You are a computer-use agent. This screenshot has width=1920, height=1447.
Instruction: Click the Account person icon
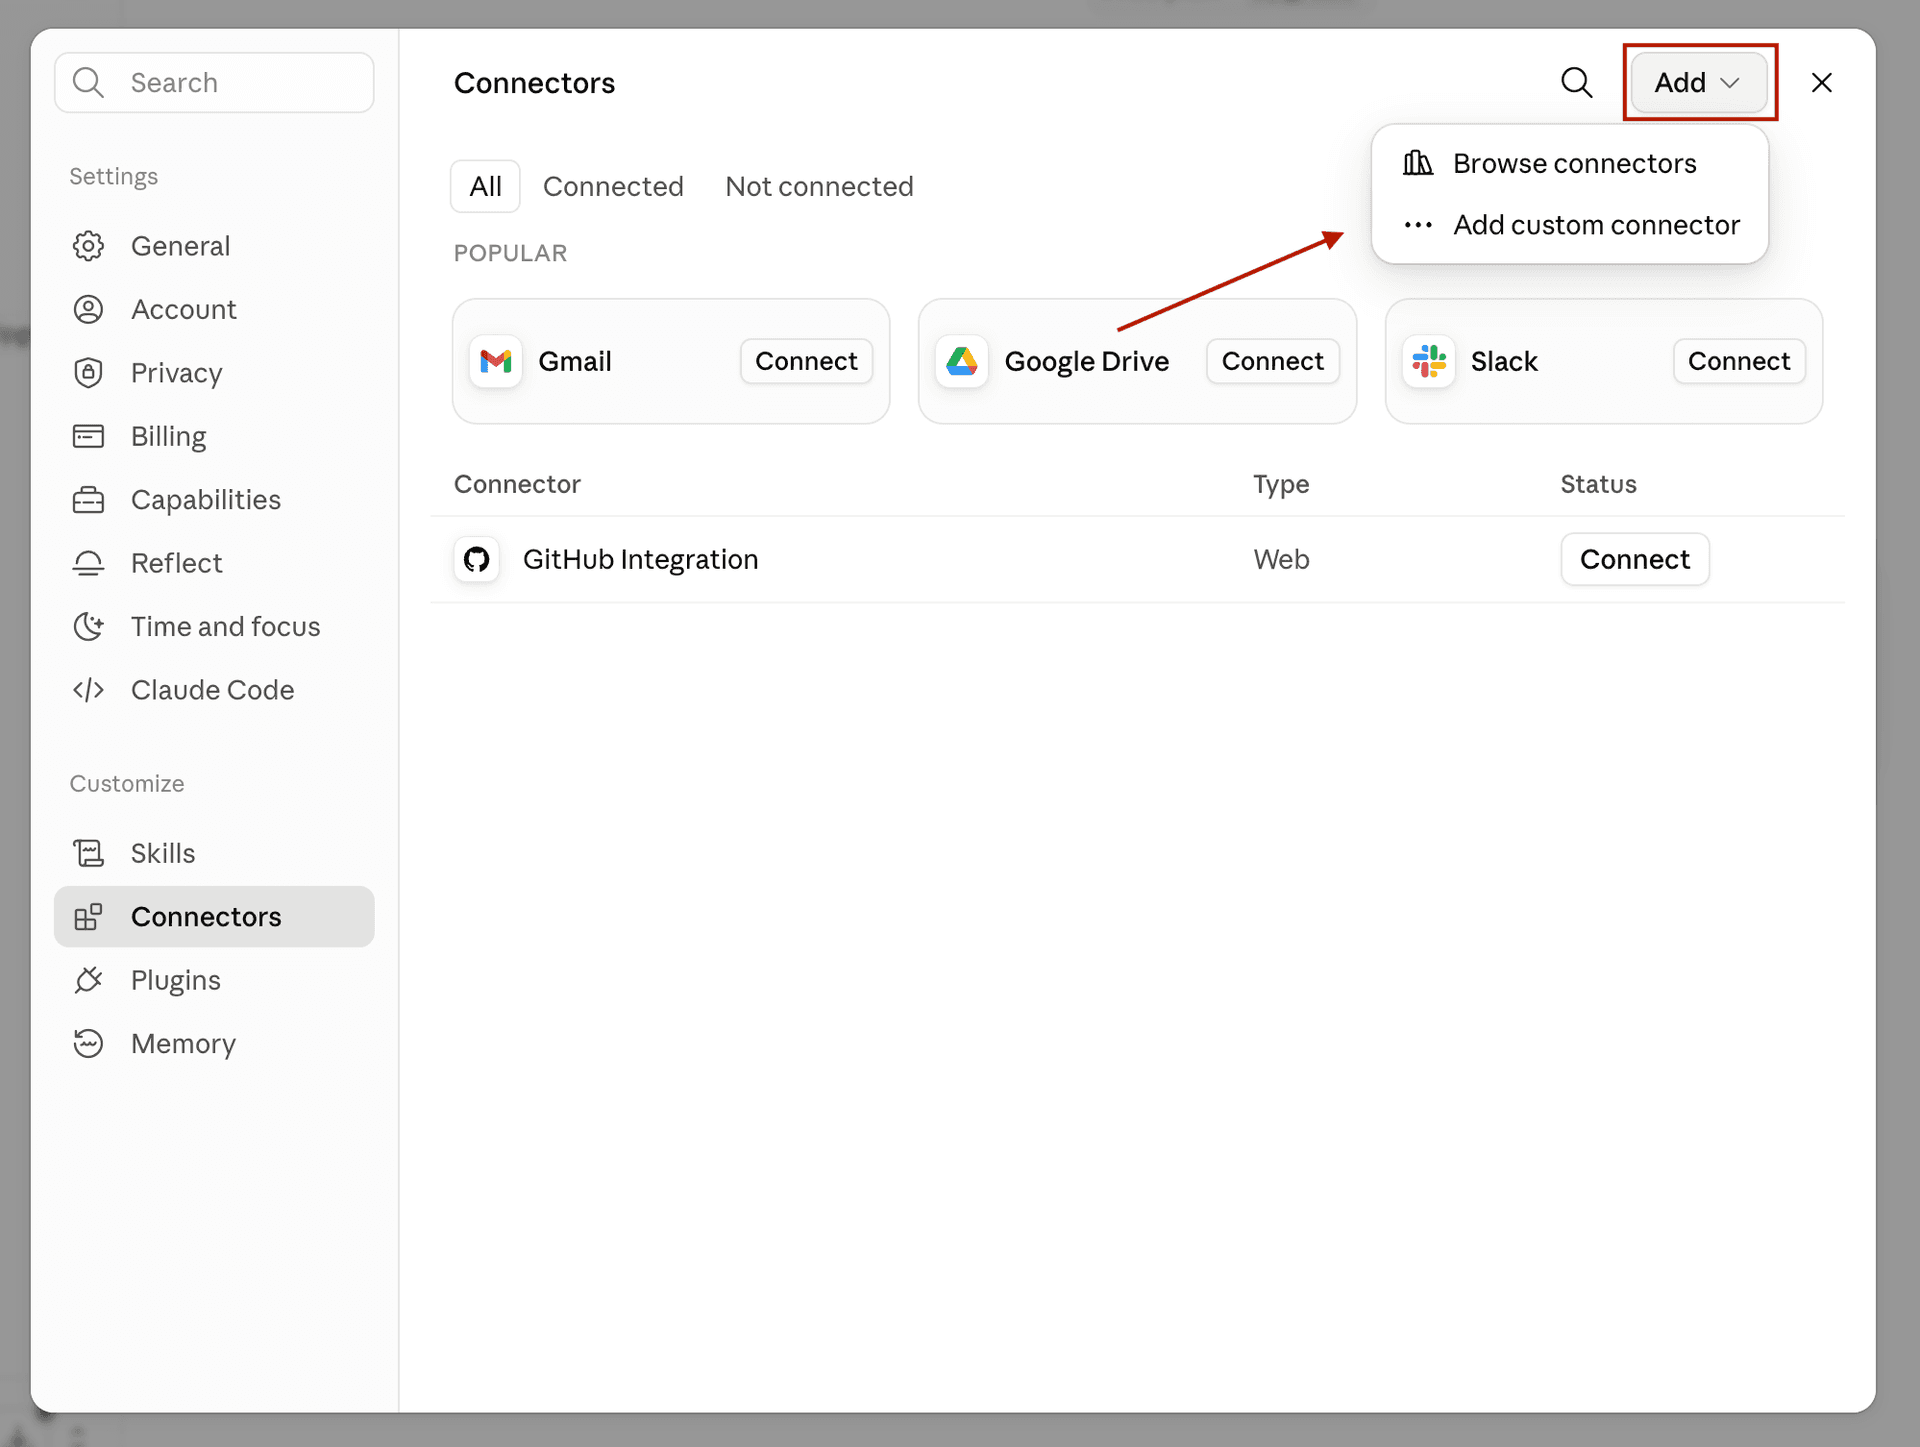[88, 309]
